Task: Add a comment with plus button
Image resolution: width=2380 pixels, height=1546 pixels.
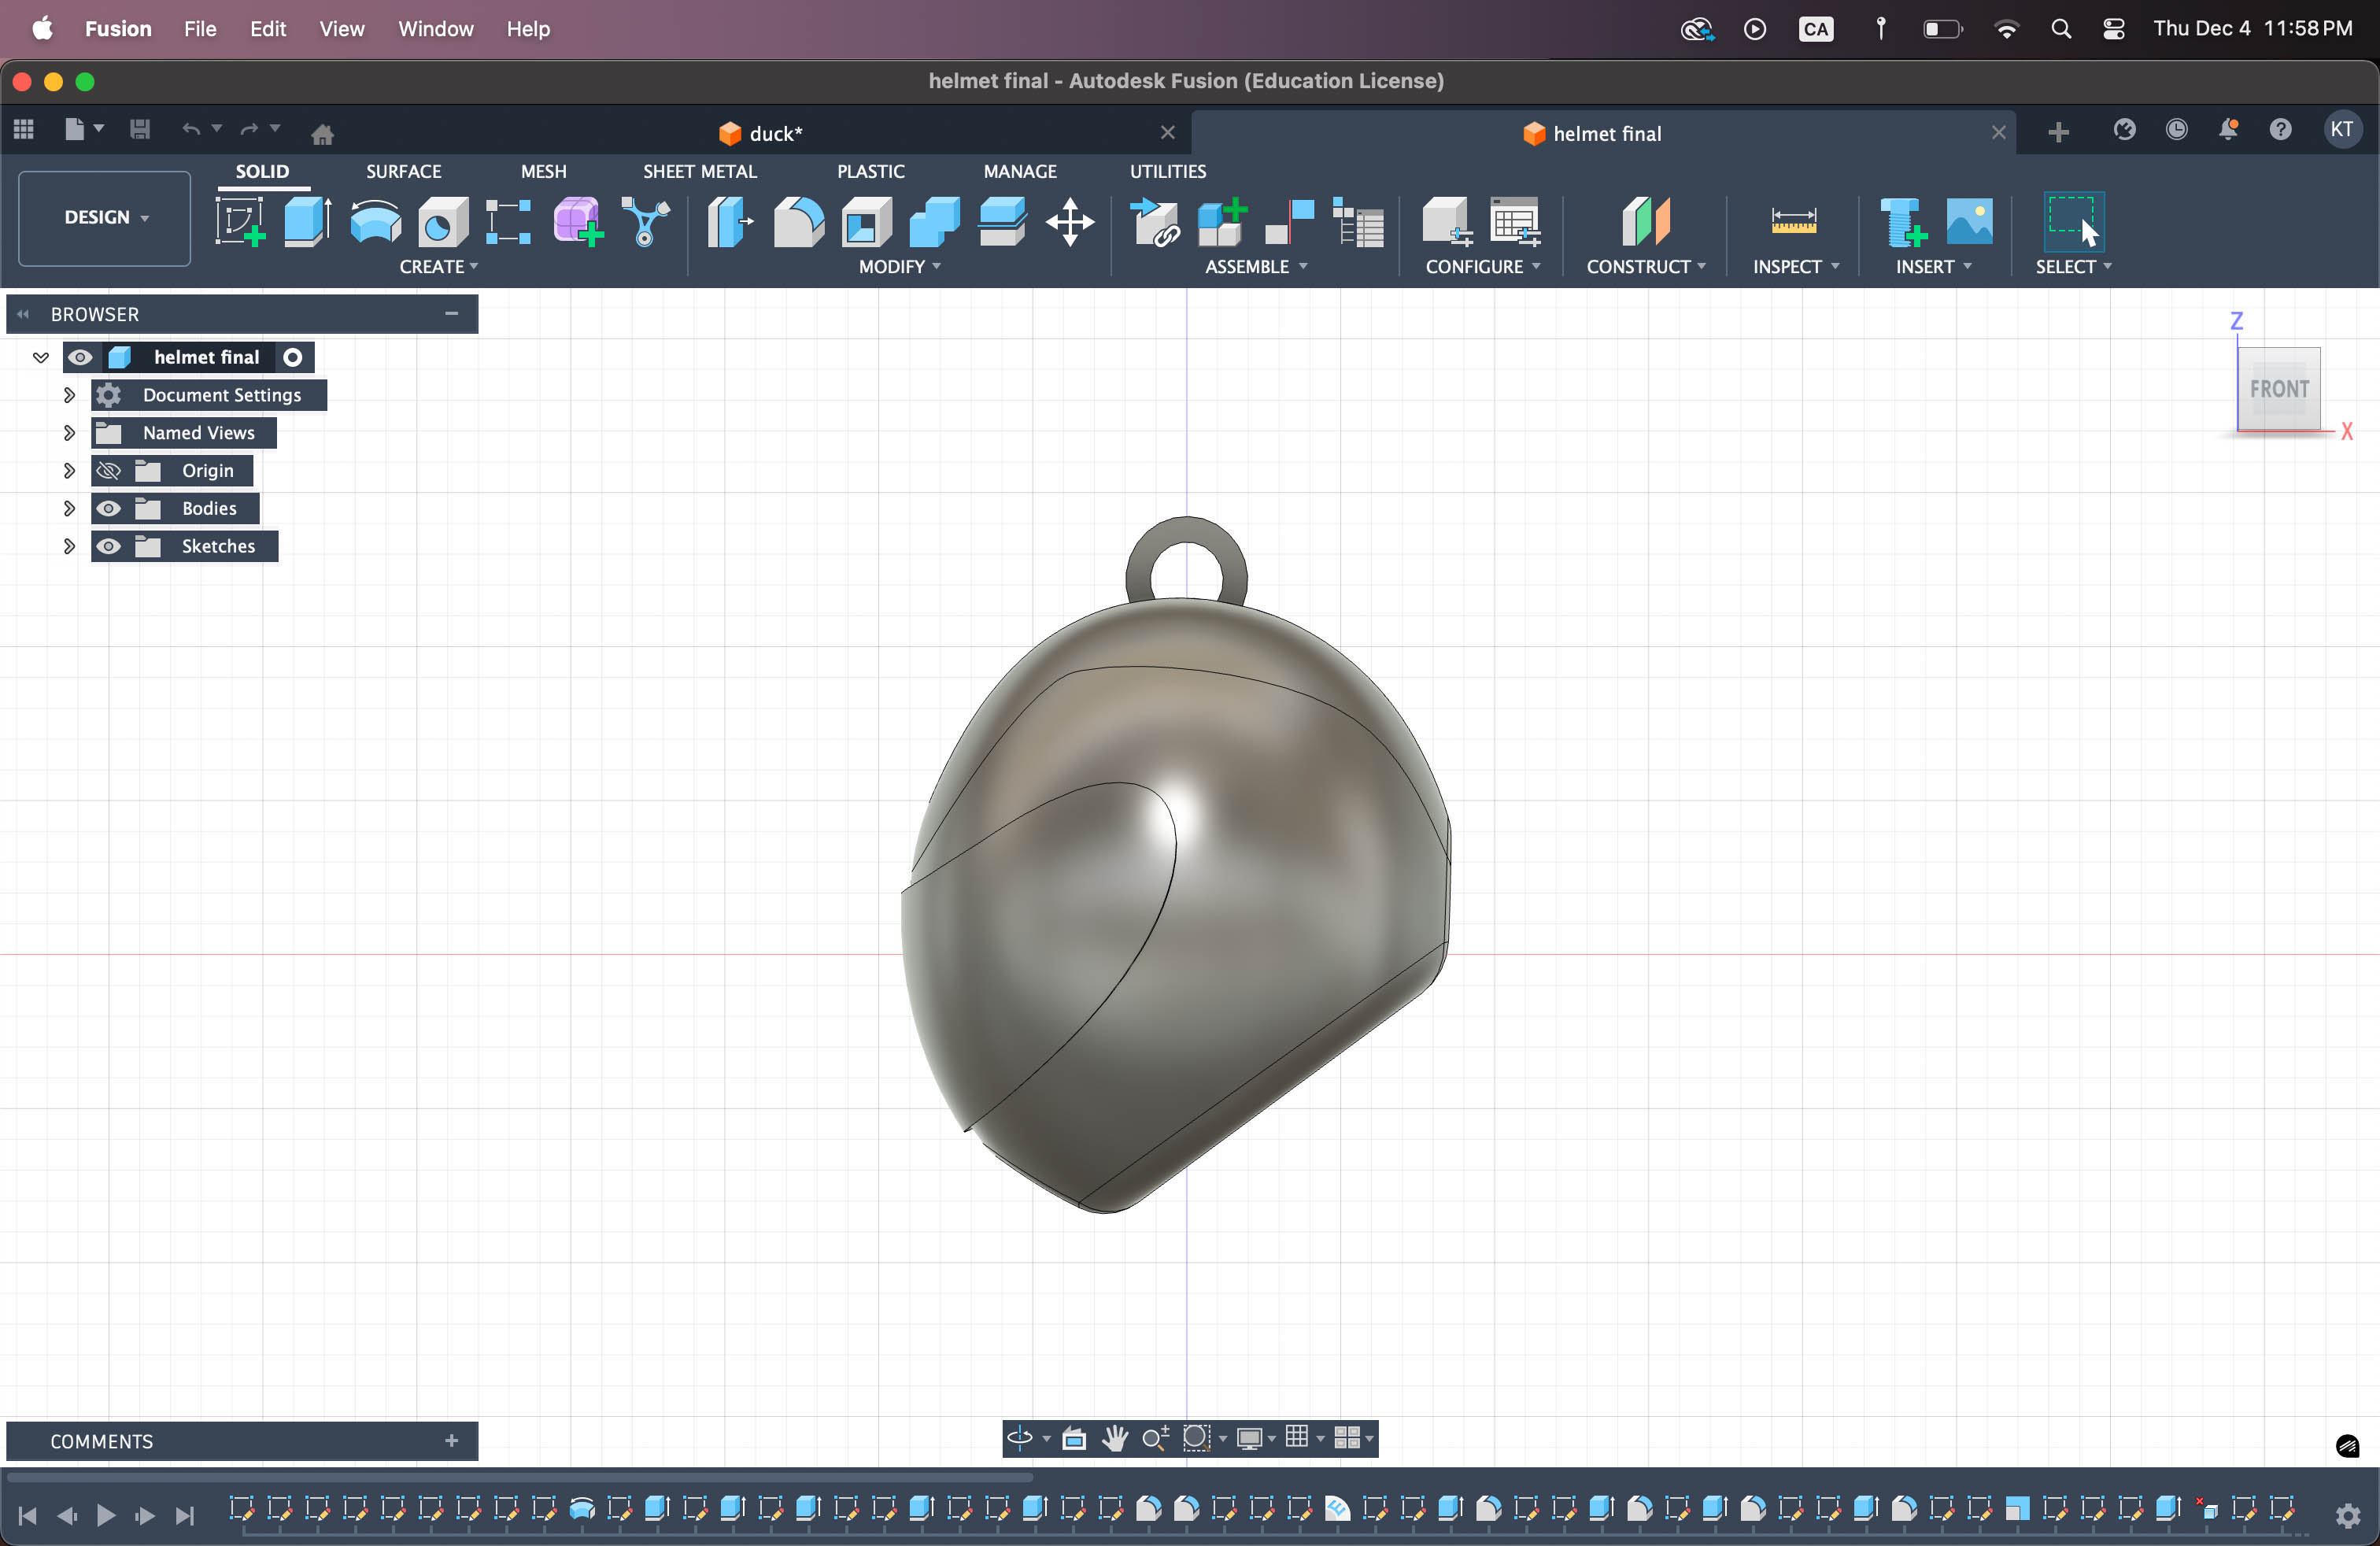Action: coord(451,1440)
